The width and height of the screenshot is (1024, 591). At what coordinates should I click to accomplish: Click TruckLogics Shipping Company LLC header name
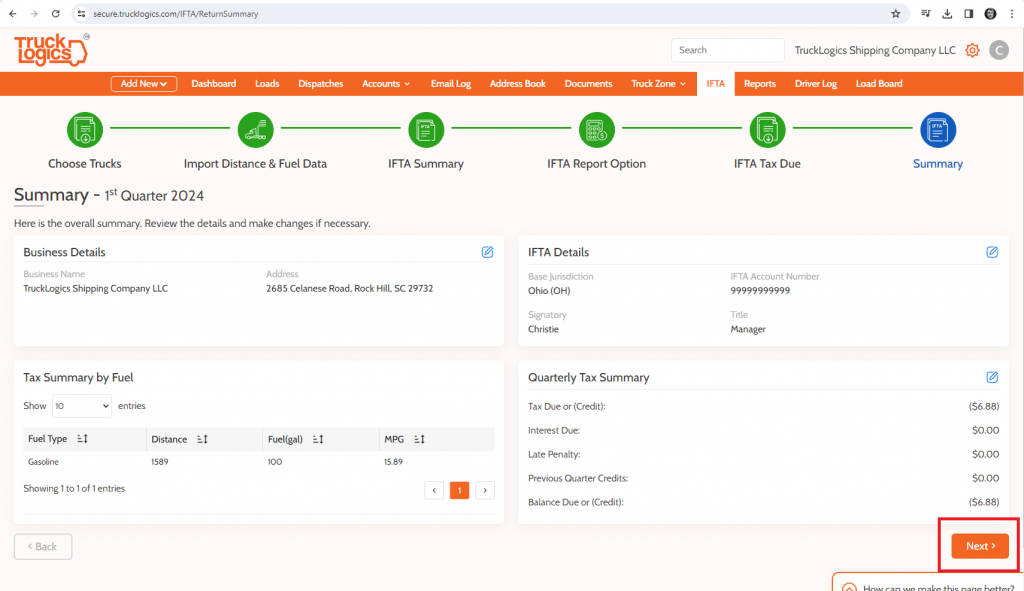point(874,50)
